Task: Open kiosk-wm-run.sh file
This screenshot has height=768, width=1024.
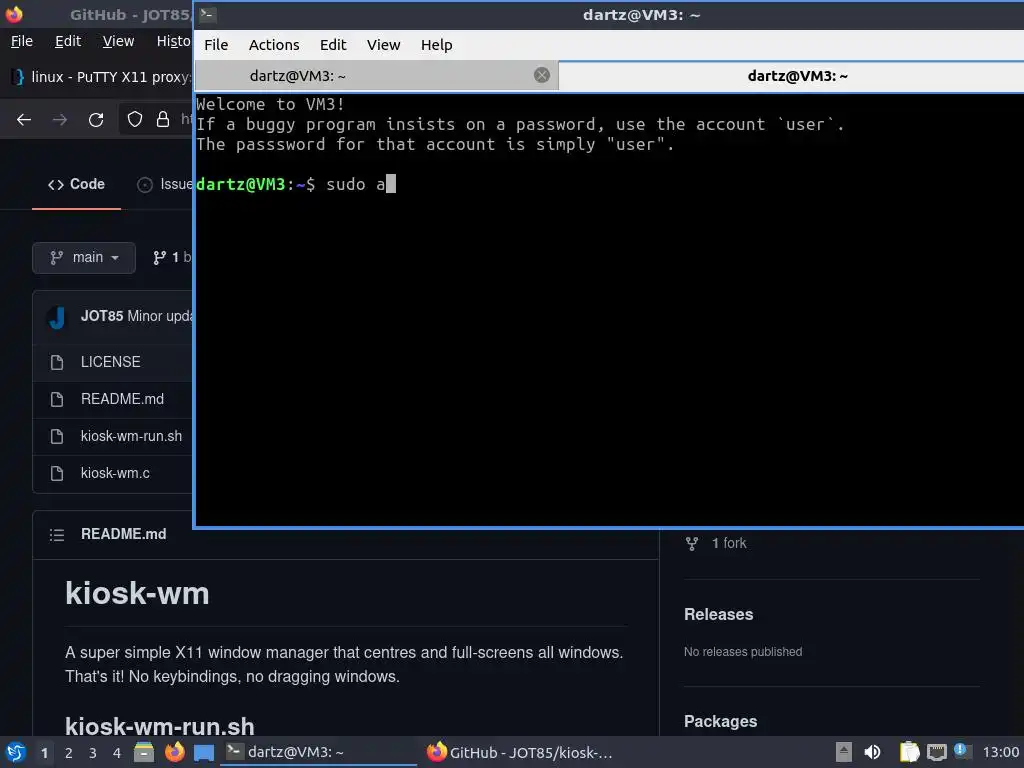Action: point(131,436)
